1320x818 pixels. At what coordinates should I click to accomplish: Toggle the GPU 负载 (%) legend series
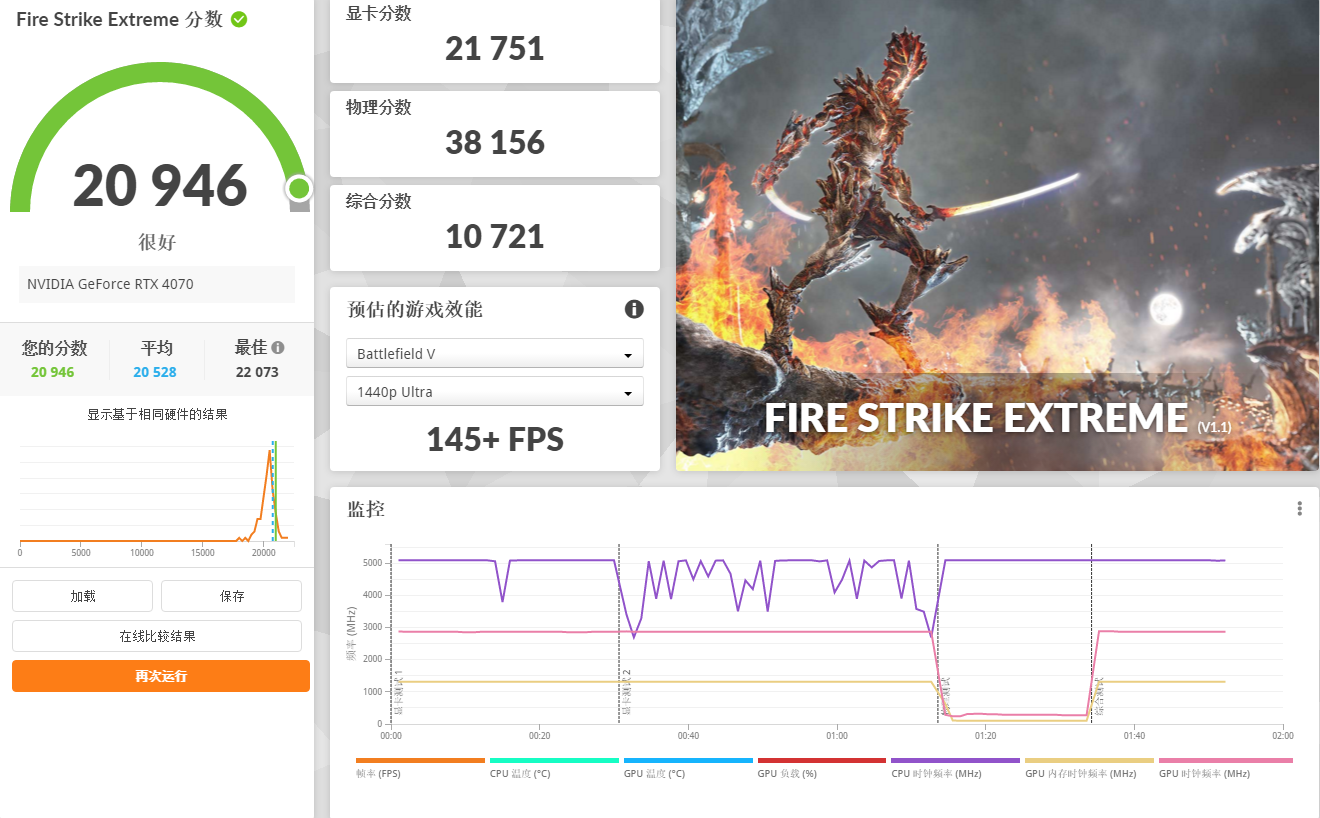coord(822,767)
